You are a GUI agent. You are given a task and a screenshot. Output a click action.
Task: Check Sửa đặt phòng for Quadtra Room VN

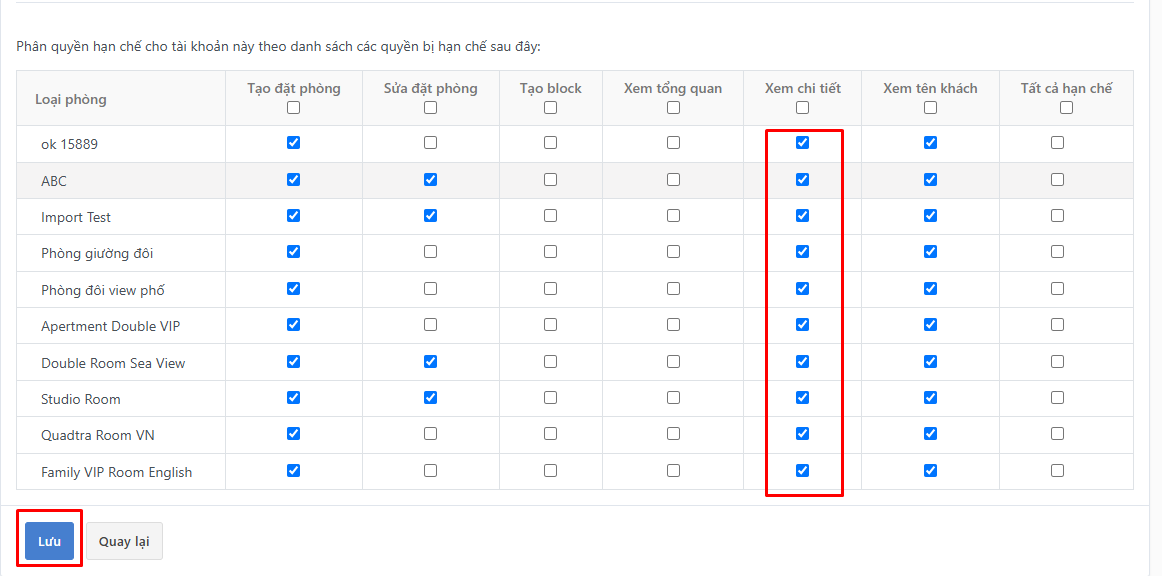pos(431,434)
